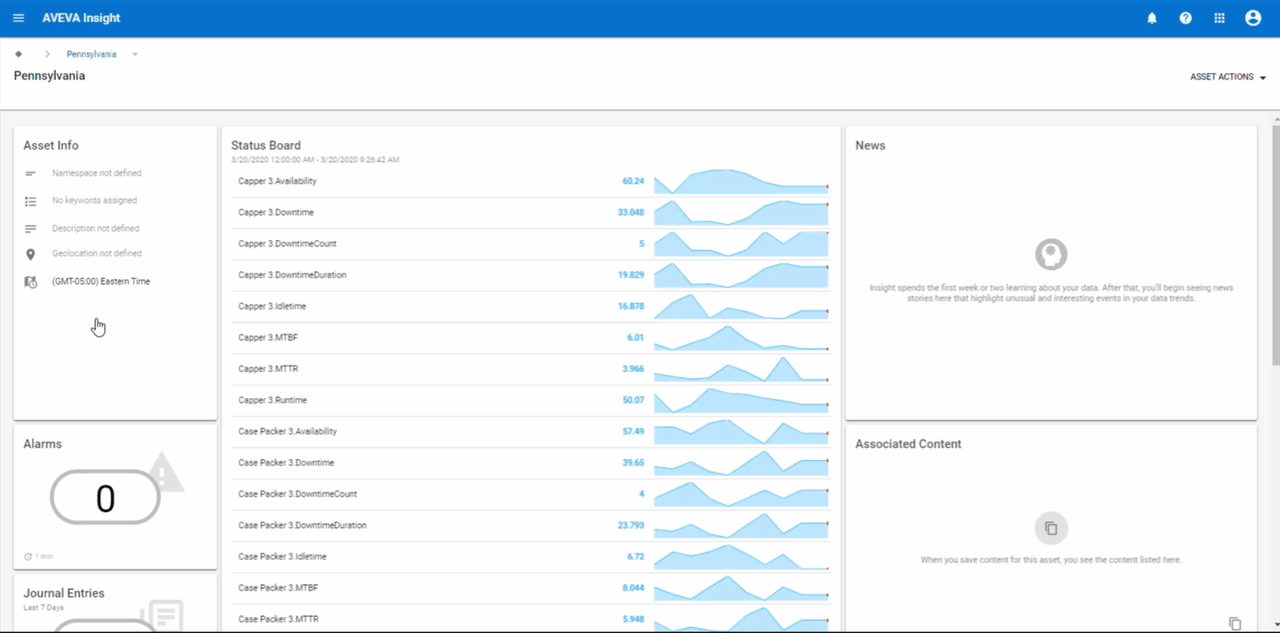This screenshot has width=1280, height=633.
Task: Click the time zone clock icon
Action: coord(30,282)
